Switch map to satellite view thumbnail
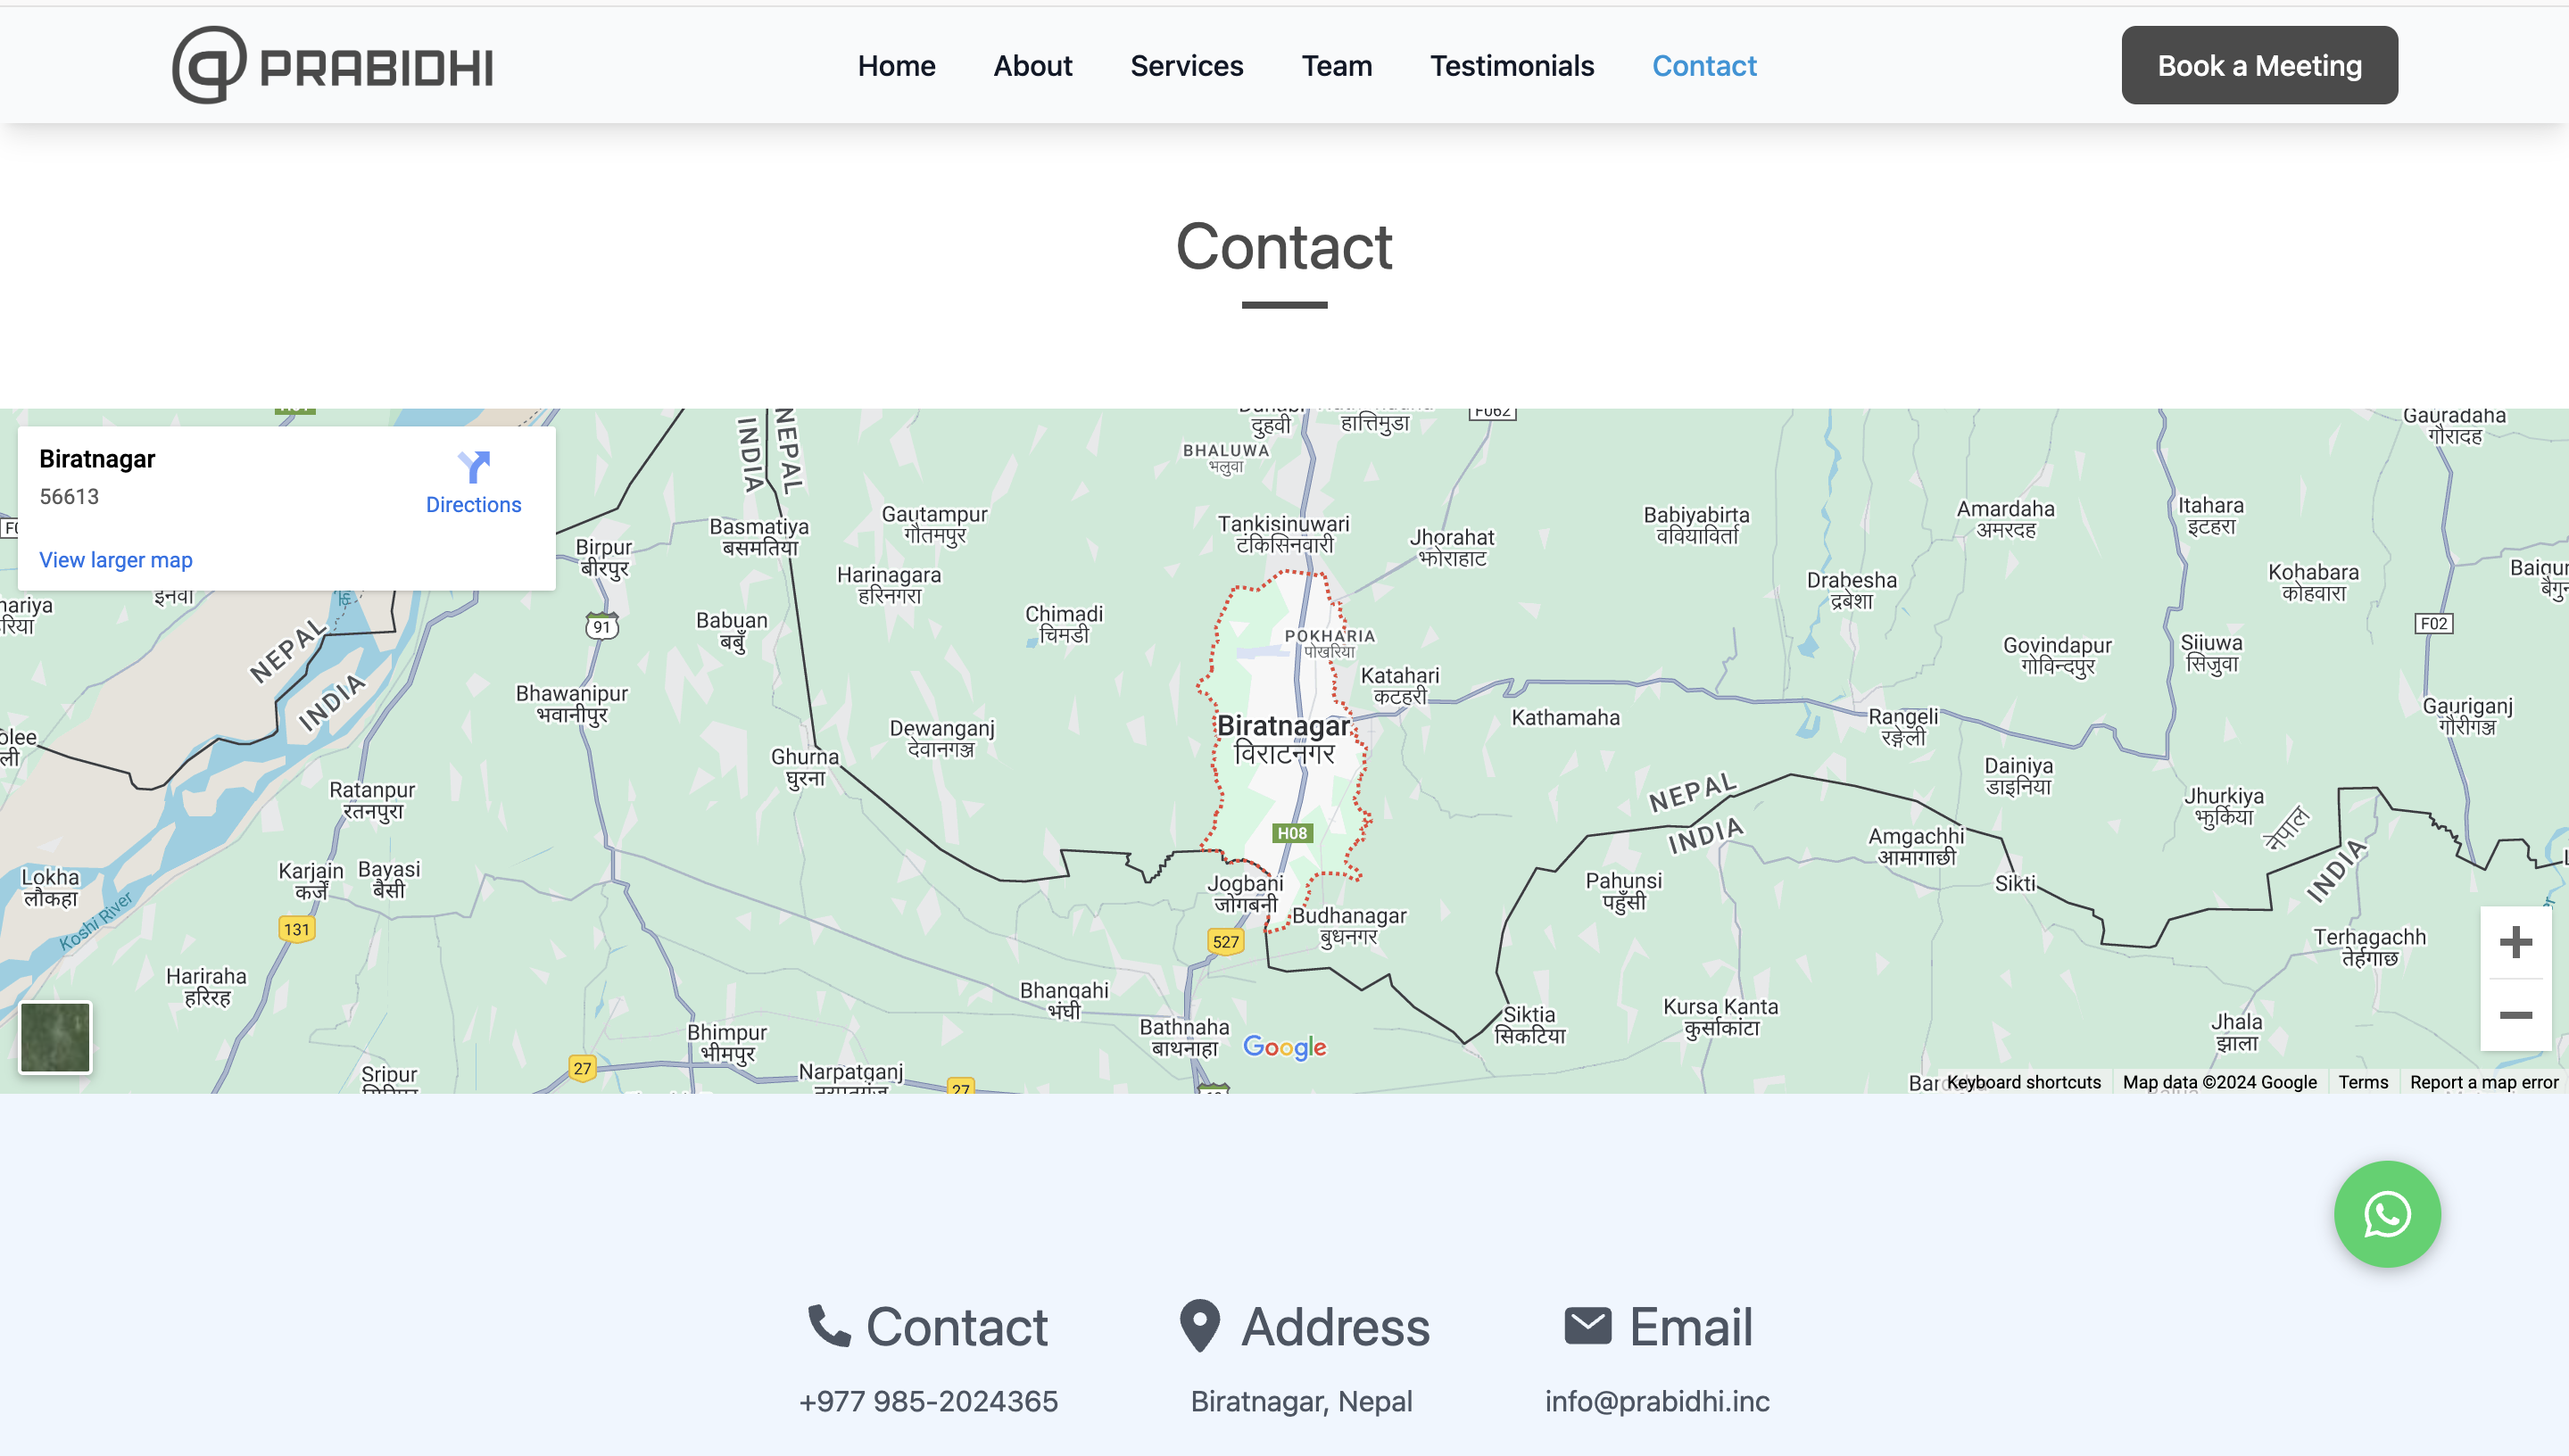The height and width of the screenshot is (1456, 2569). tap(55, 1037)
